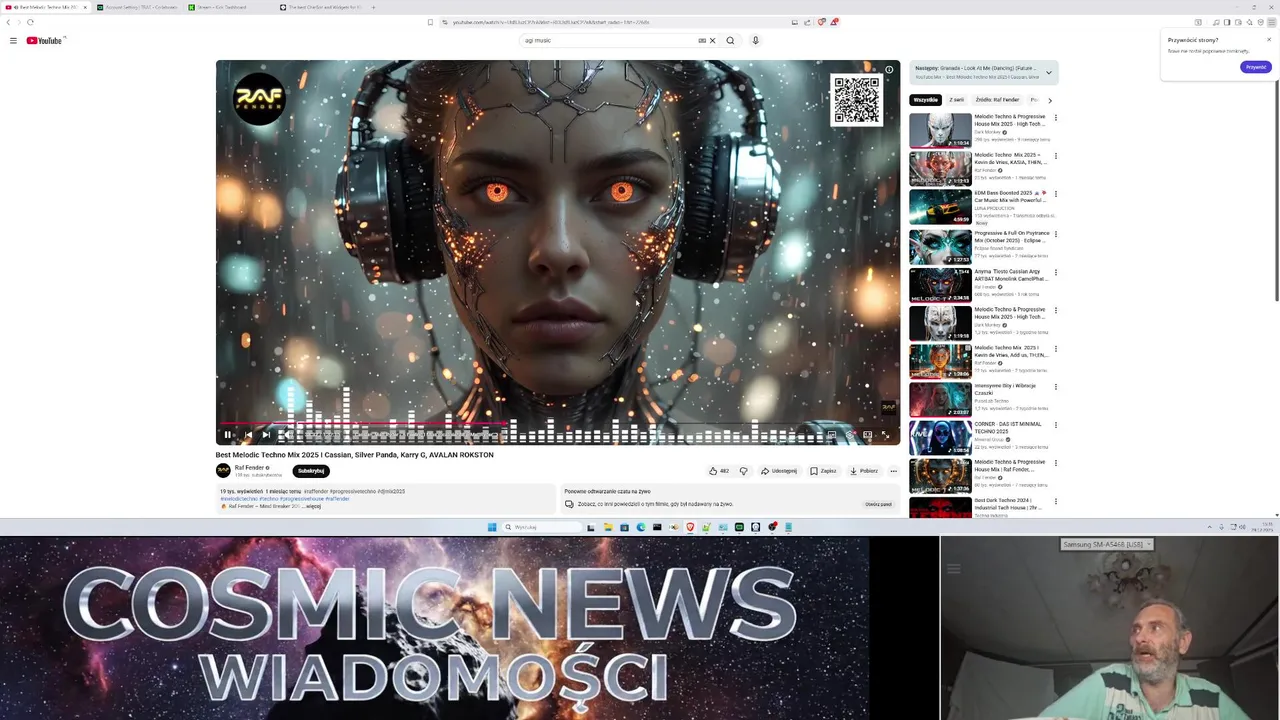Expand the description with ...więcej
The height and width of the screenshot is (720, 1280).
[313, 507]
